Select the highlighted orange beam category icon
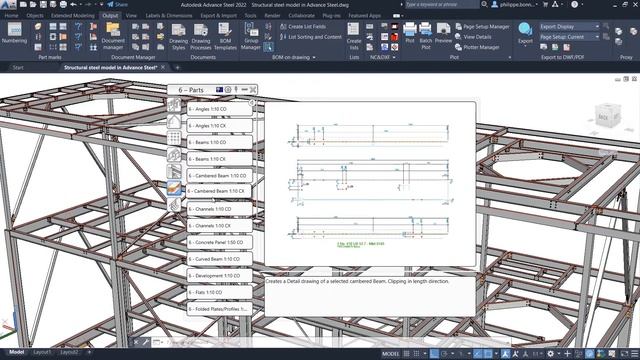640x360 pixels. pyautogui.click(x=174, y=188)
